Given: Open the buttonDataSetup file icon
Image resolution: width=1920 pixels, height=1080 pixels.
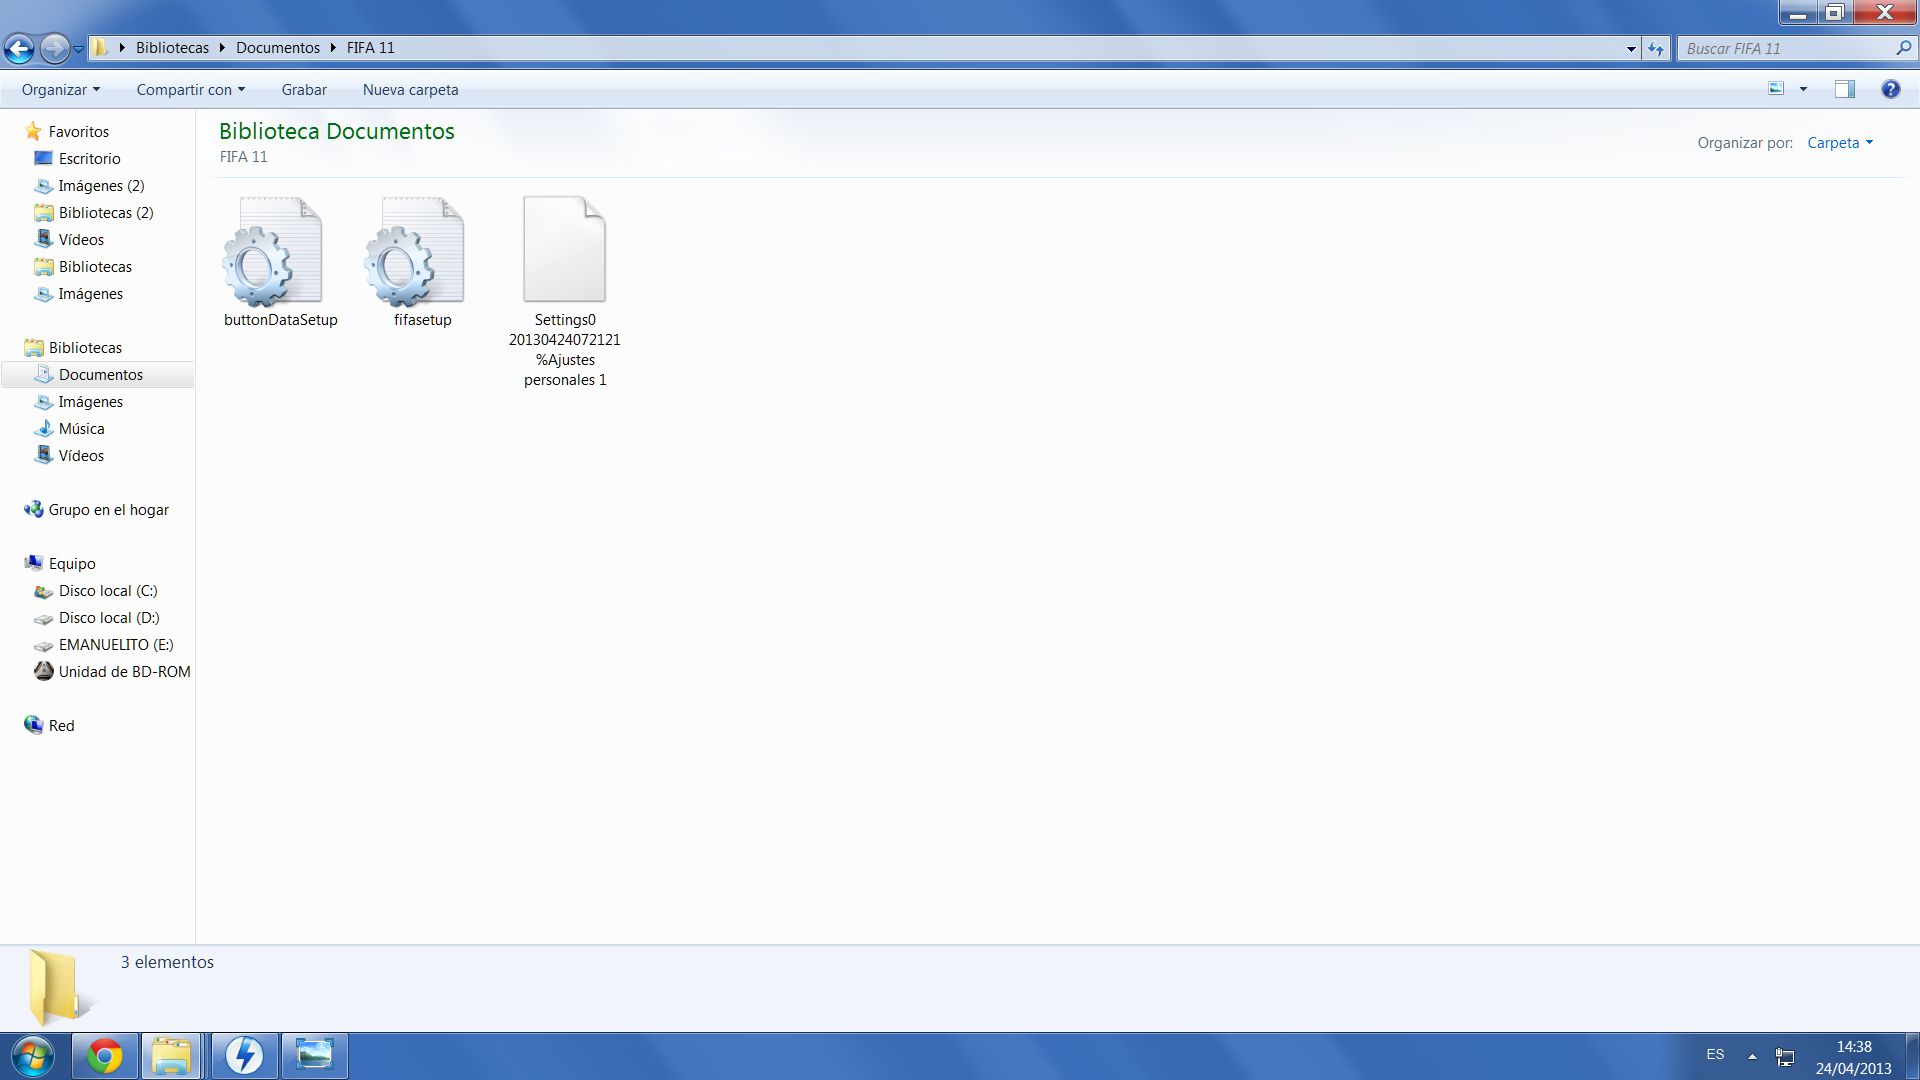Looking at the screenshot, I should click(272, 251).
